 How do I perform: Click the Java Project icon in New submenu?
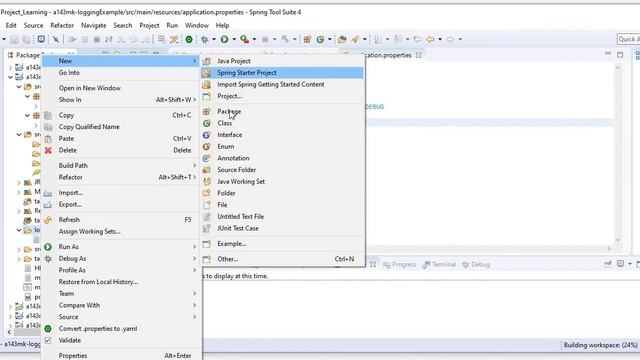(207, 61)
